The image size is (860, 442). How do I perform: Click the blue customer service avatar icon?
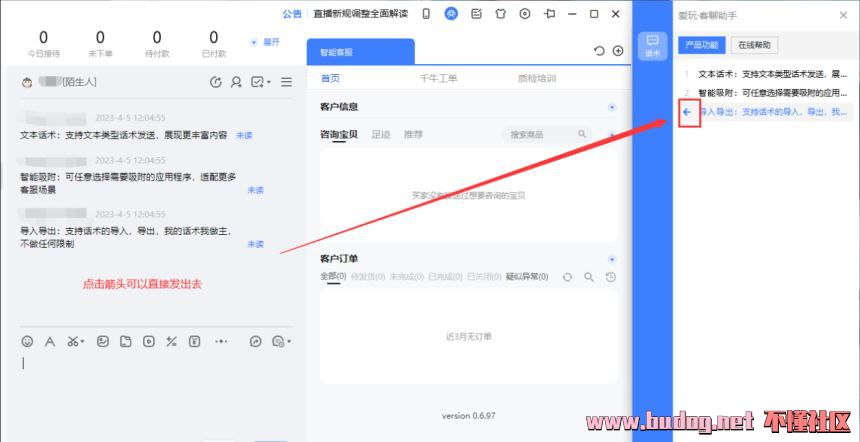pyautogui.click(x=451, y=14)
